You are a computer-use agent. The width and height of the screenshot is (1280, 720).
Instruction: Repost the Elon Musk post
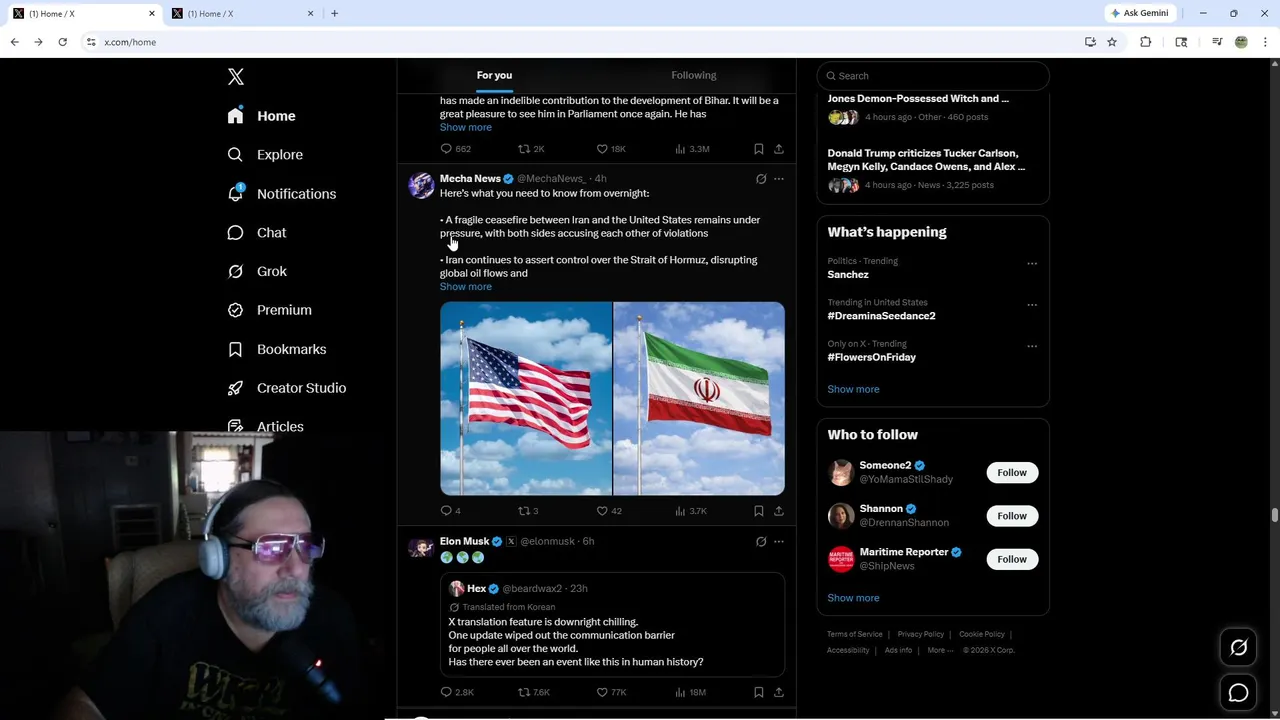click(523, 692)
